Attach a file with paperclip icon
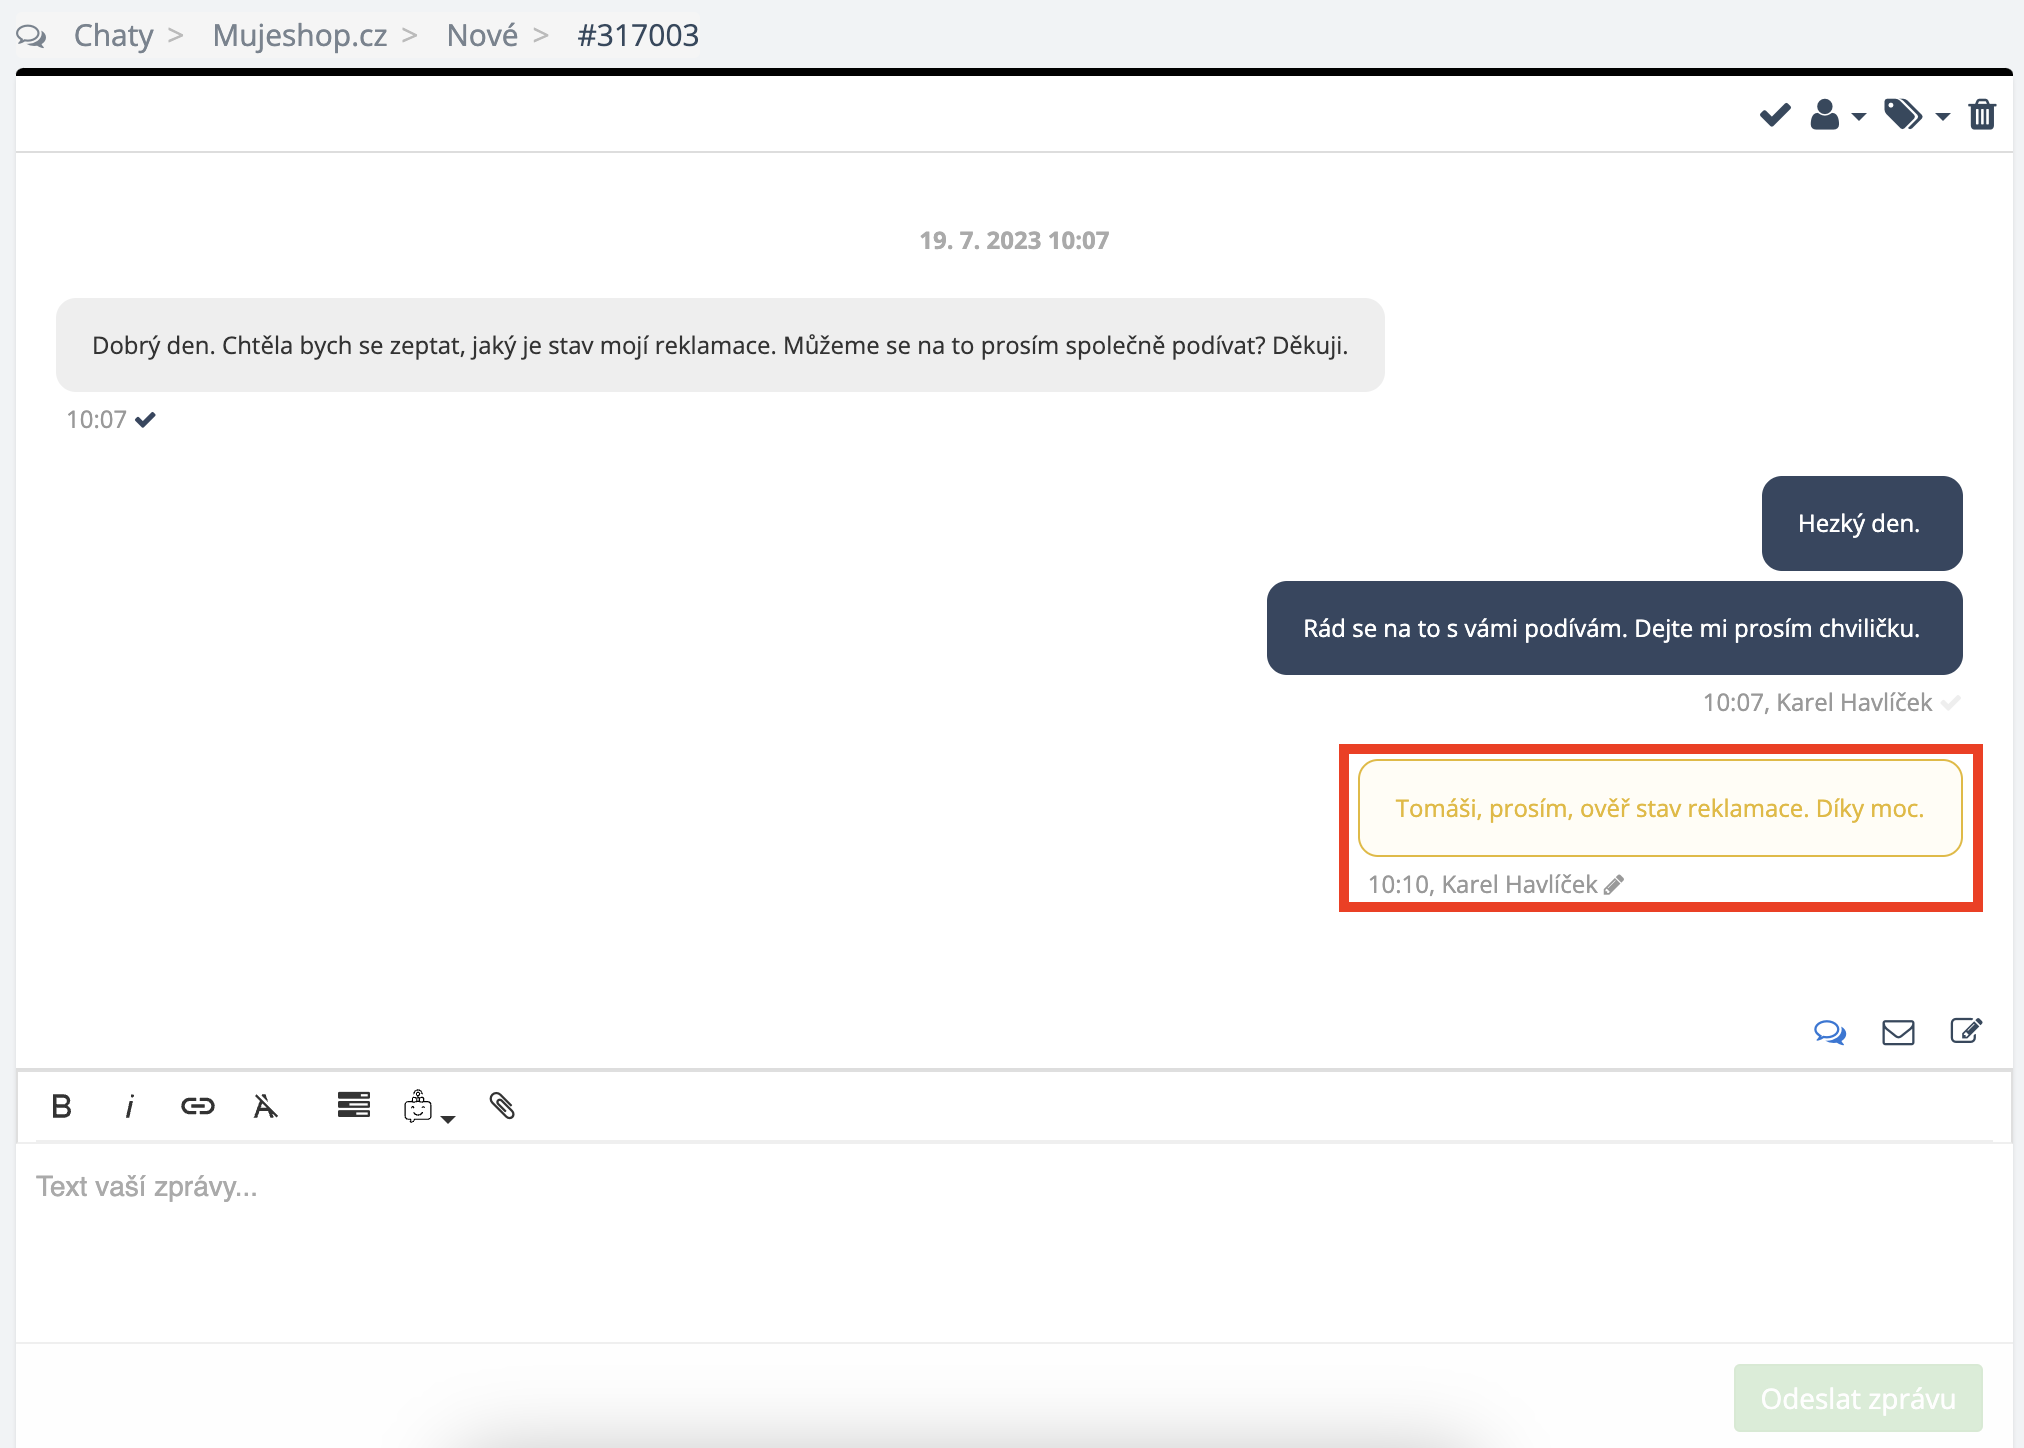Screen dimensions: 2024x1448 [502, 1106]
